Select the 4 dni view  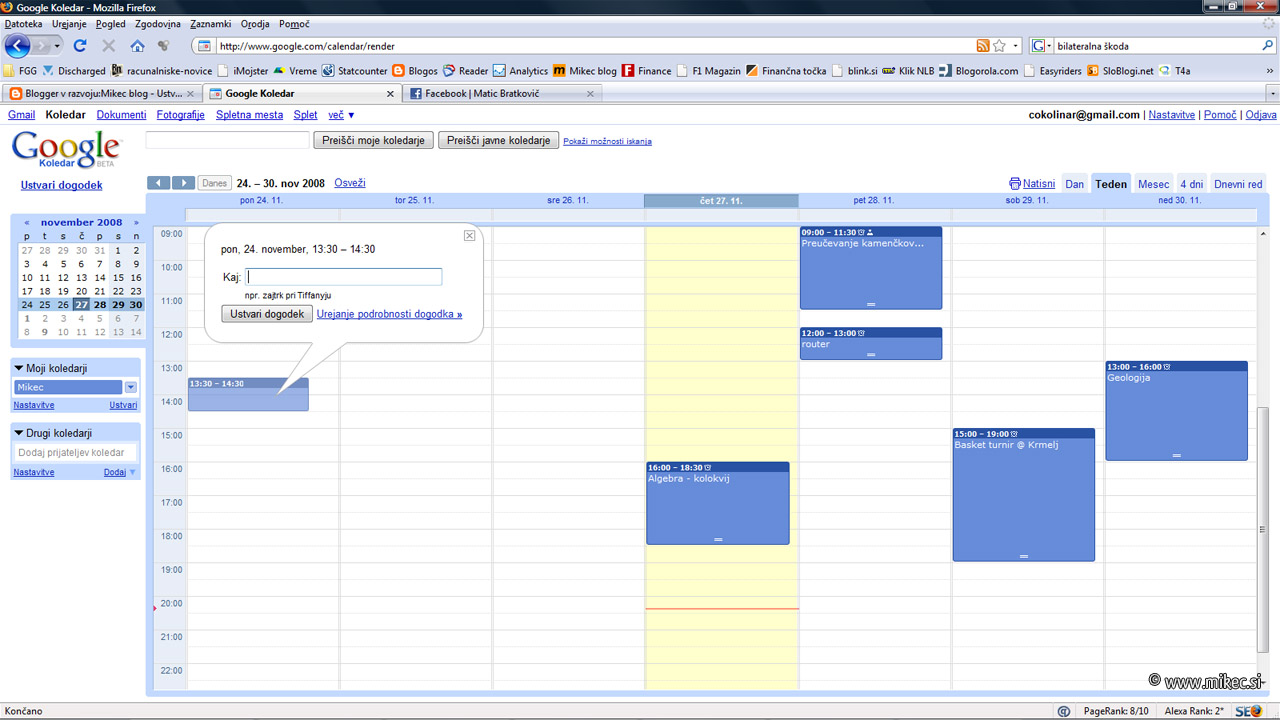[1191, 184]
